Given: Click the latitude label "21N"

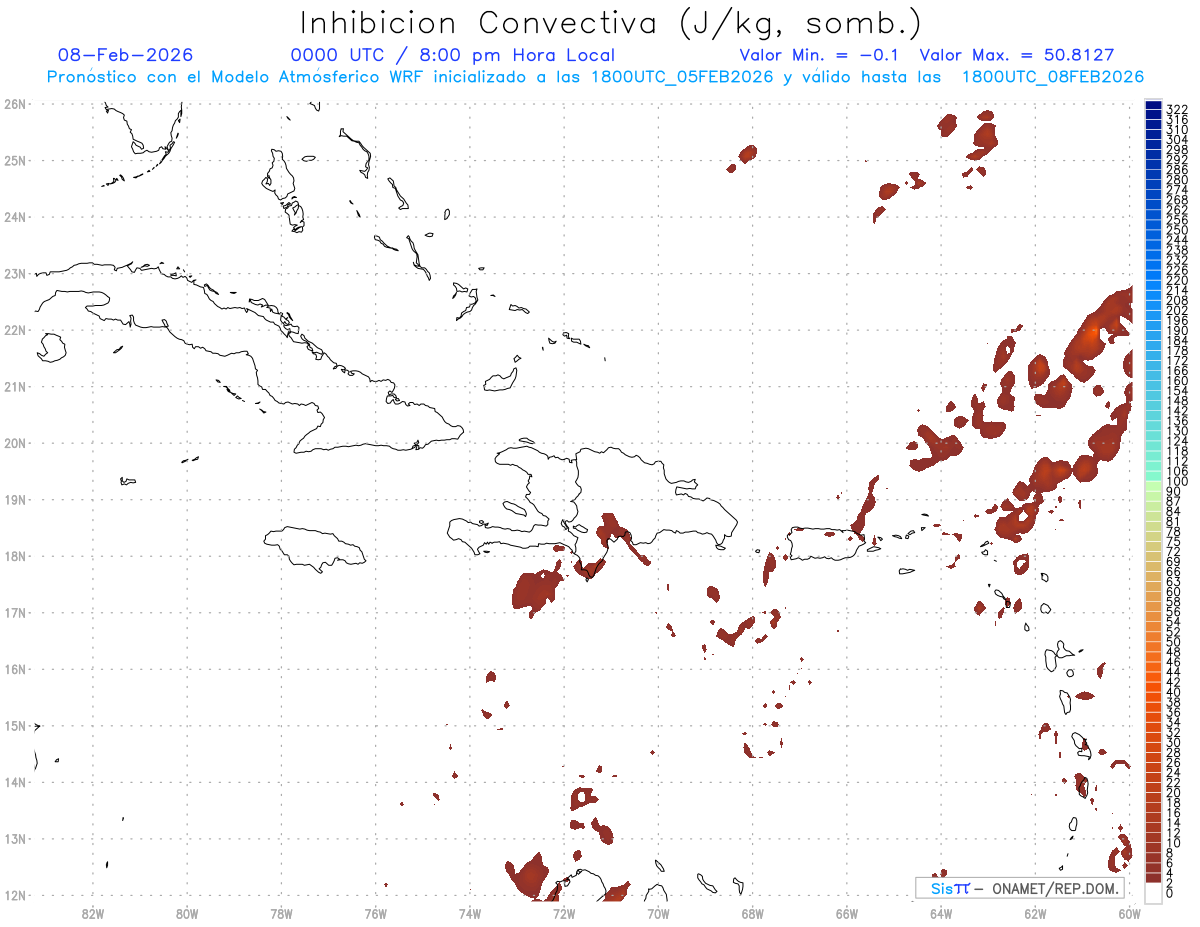Looking at the screenshot, I should (15, 386).
